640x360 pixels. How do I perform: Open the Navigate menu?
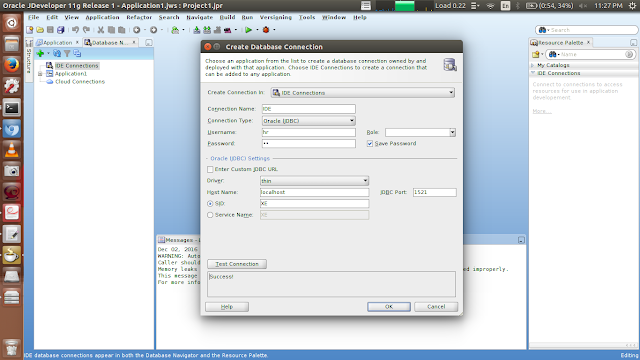[200, 18]
